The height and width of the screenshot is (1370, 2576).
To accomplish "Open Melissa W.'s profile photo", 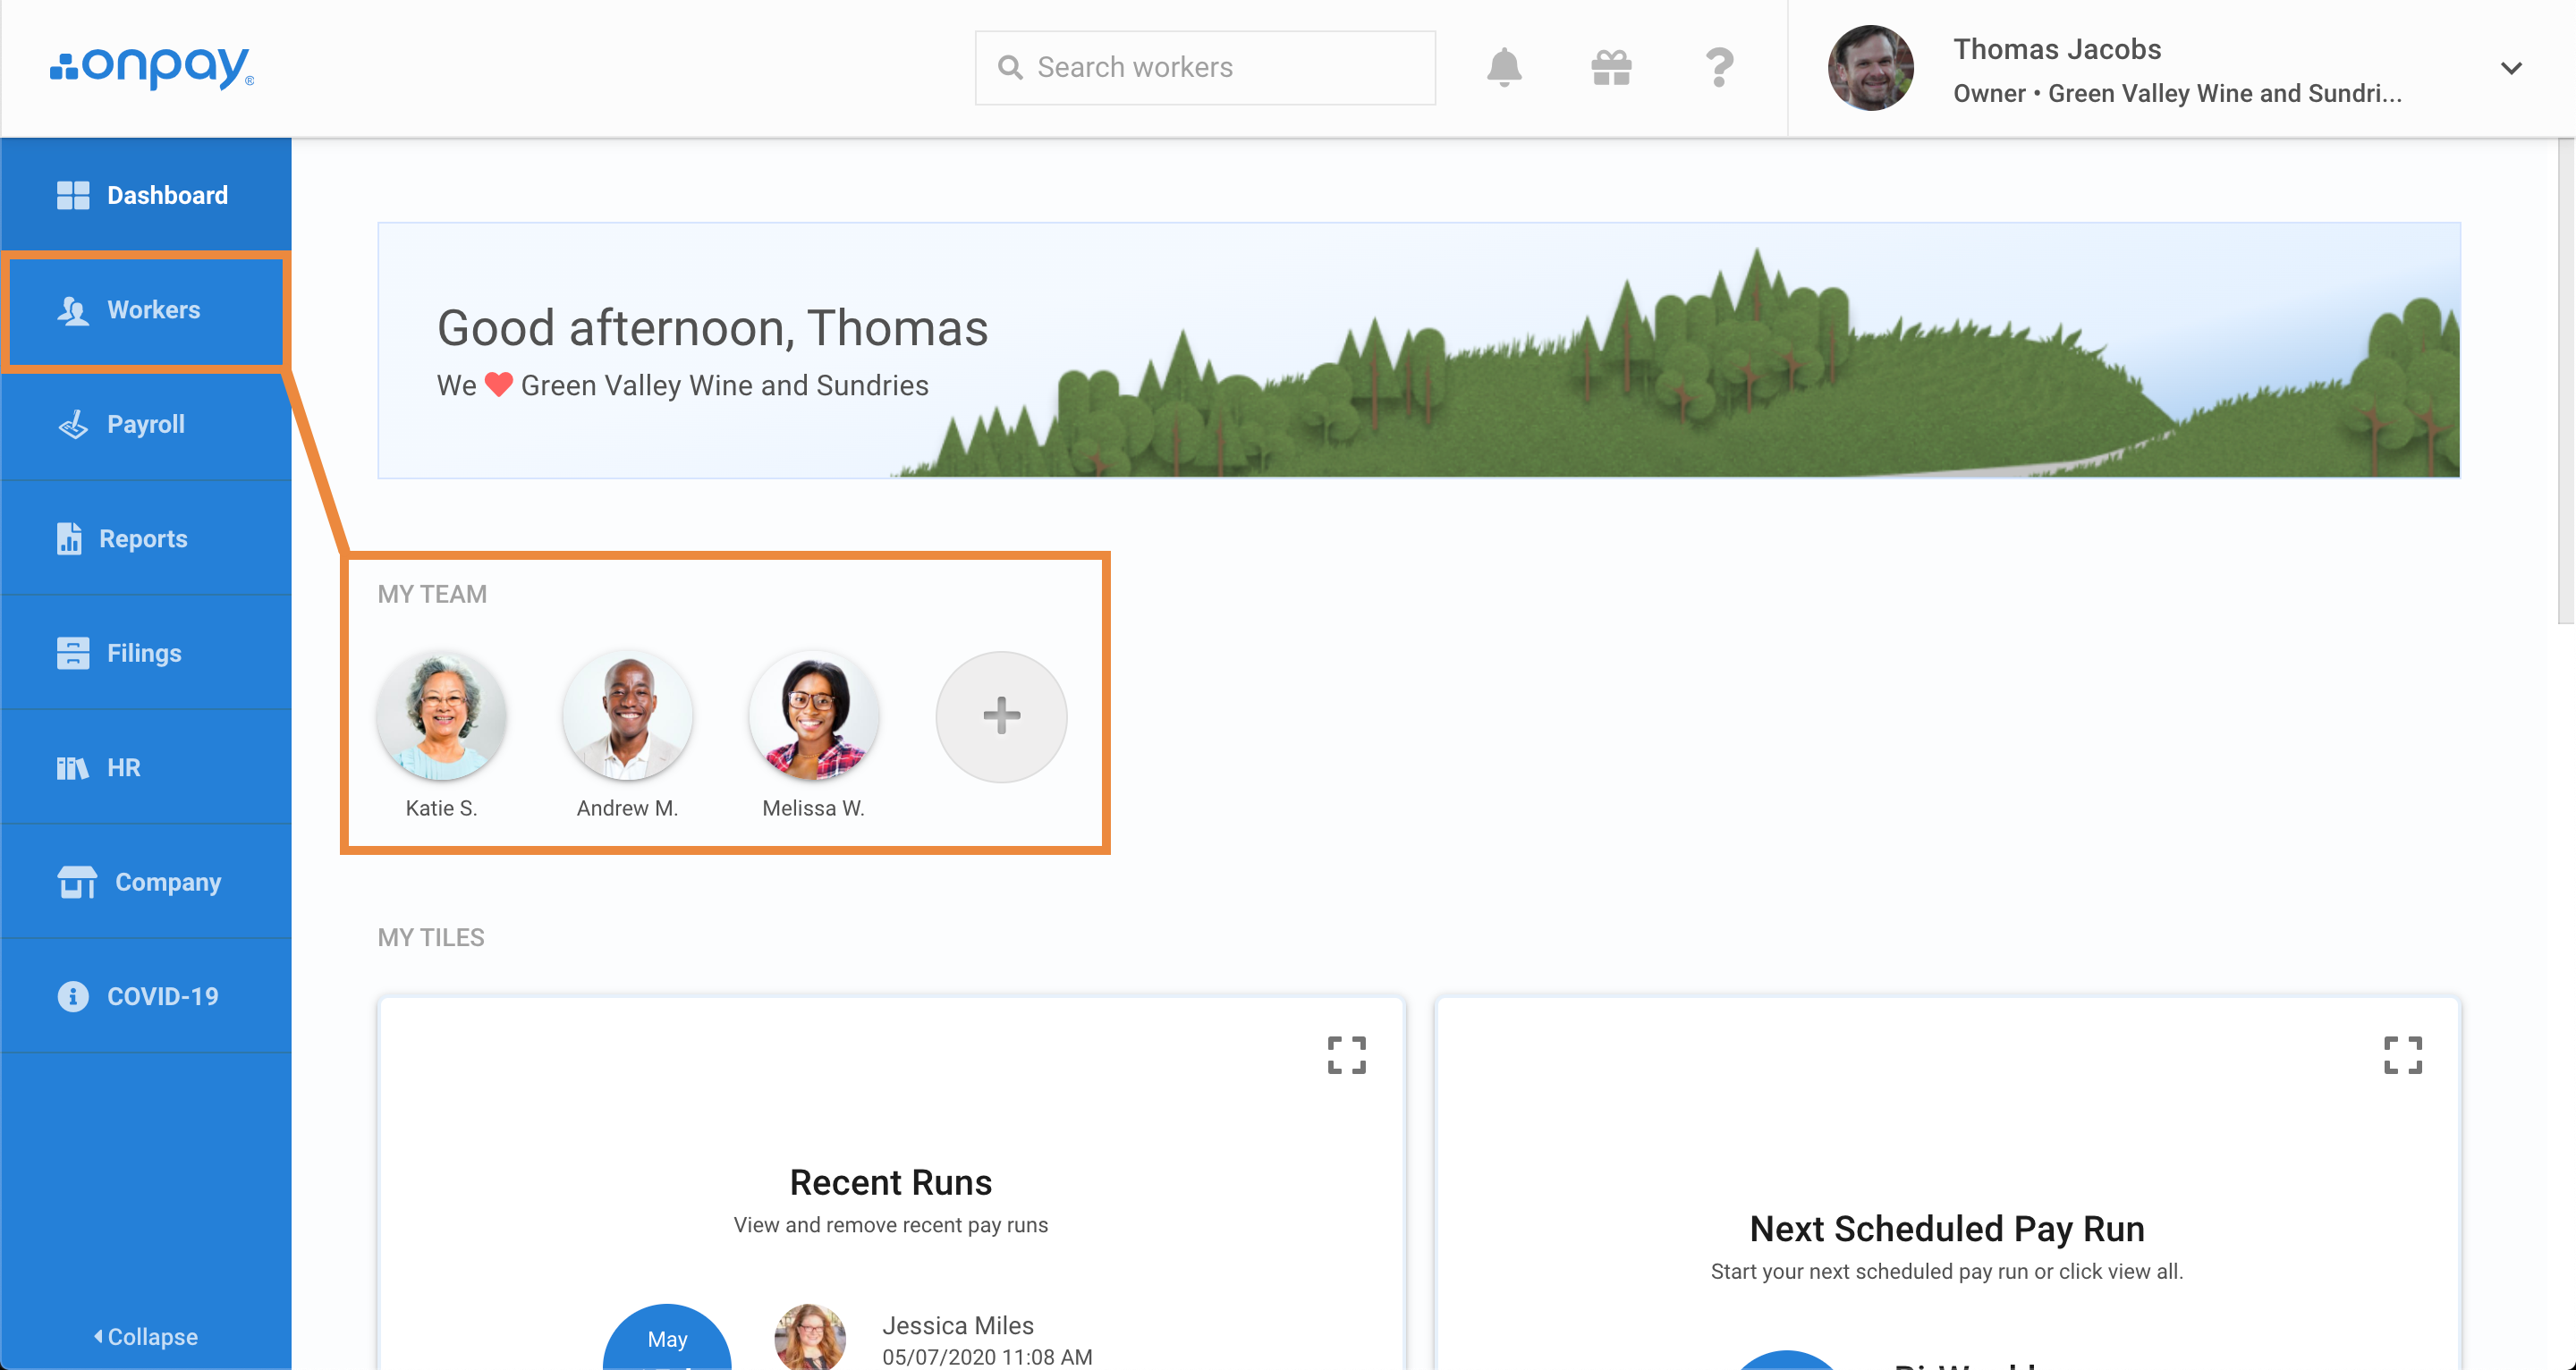I will tap(813, 716).
